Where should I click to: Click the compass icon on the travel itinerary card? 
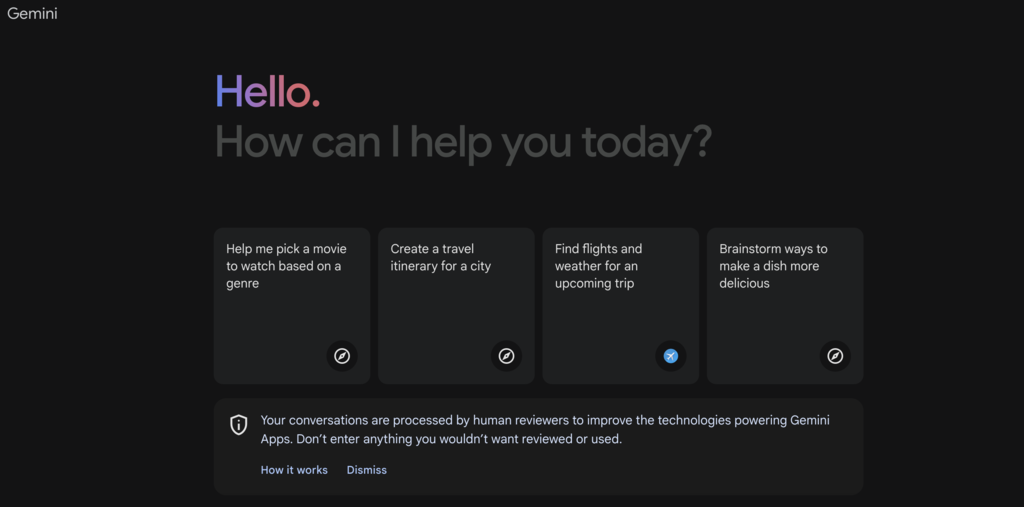[x=506, y=356]
